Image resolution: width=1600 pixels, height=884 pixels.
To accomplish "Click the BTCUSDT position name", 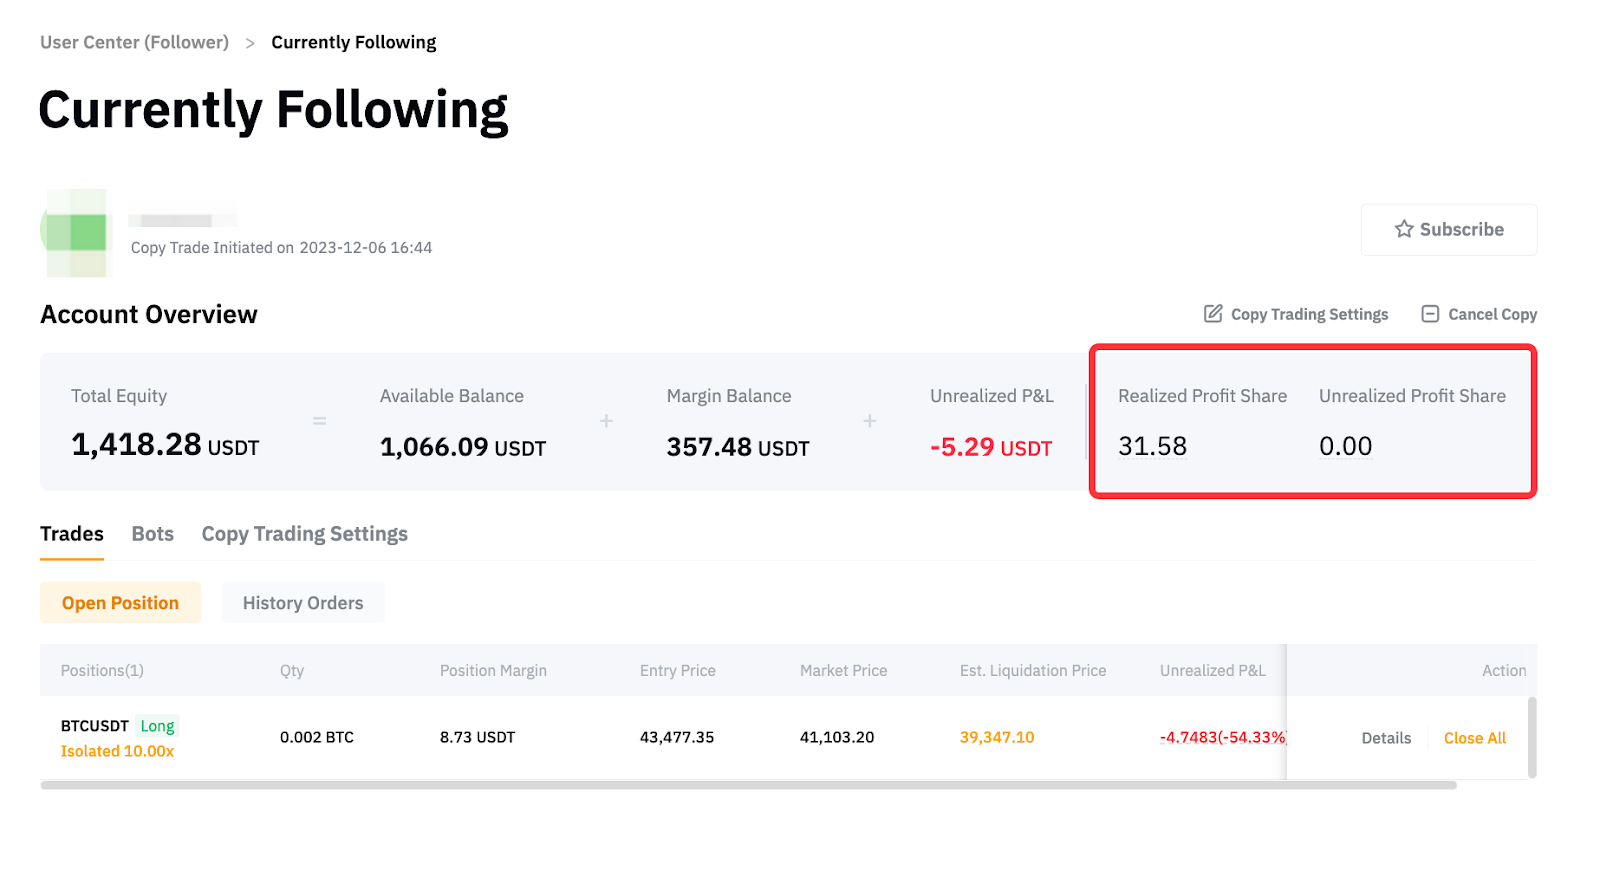I will [x=95, y=726].
